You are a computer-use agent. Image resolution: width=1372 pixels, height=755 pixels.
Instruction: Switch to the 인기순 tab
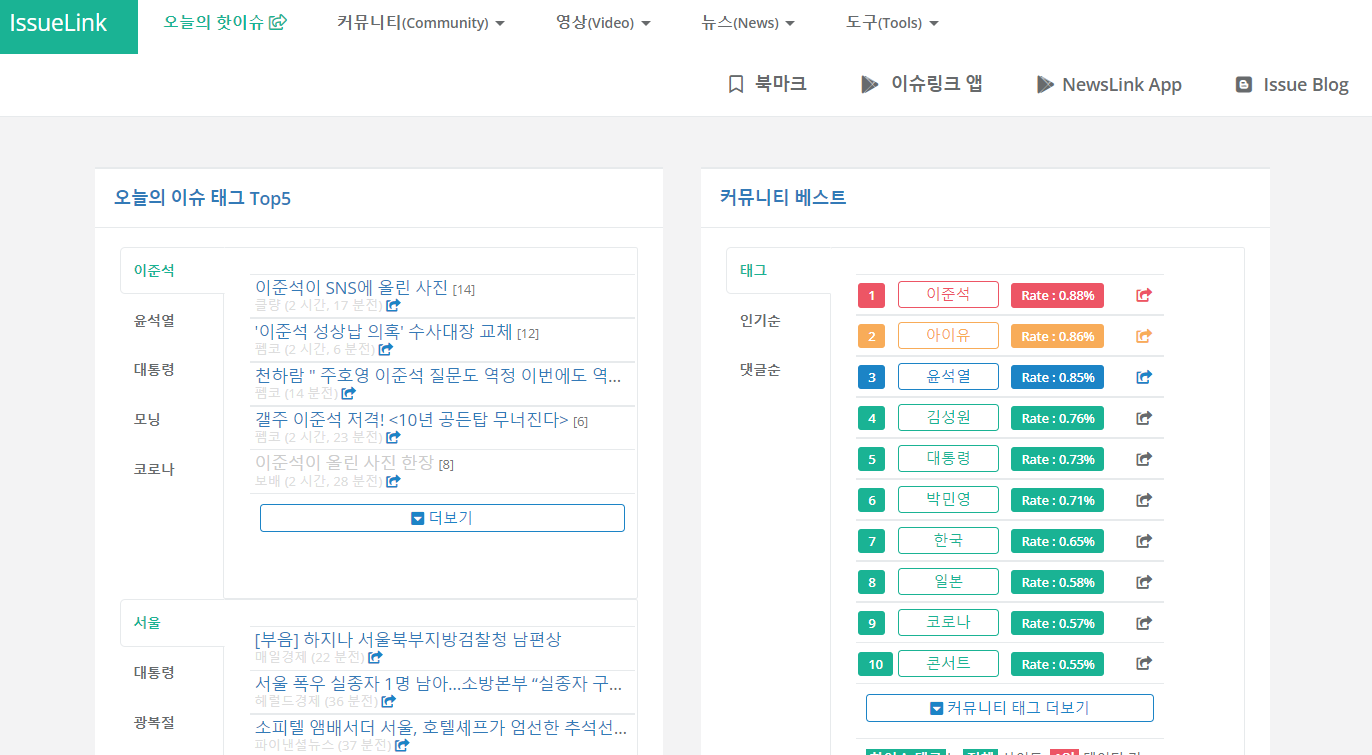point(760,320)
